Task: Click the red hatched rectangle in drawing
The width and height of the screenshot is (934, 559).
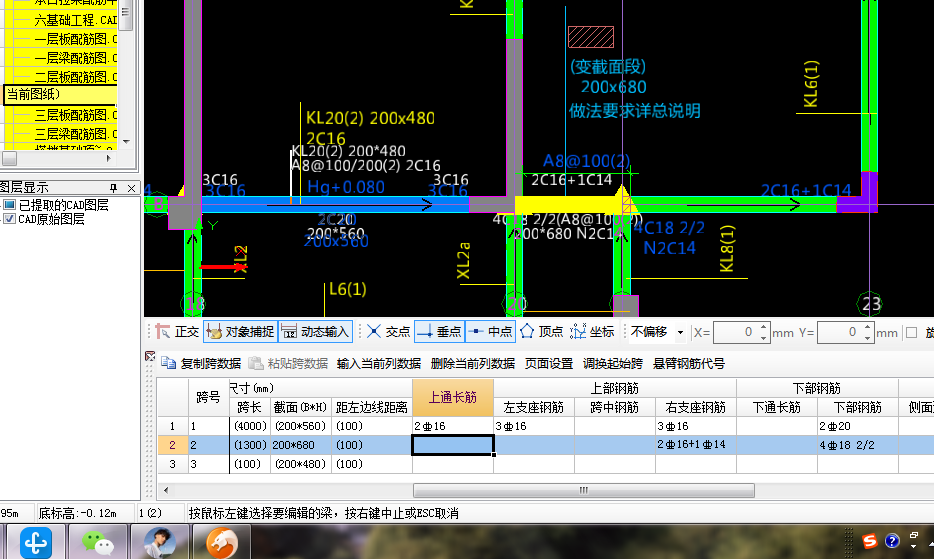Action: point(591,37)
